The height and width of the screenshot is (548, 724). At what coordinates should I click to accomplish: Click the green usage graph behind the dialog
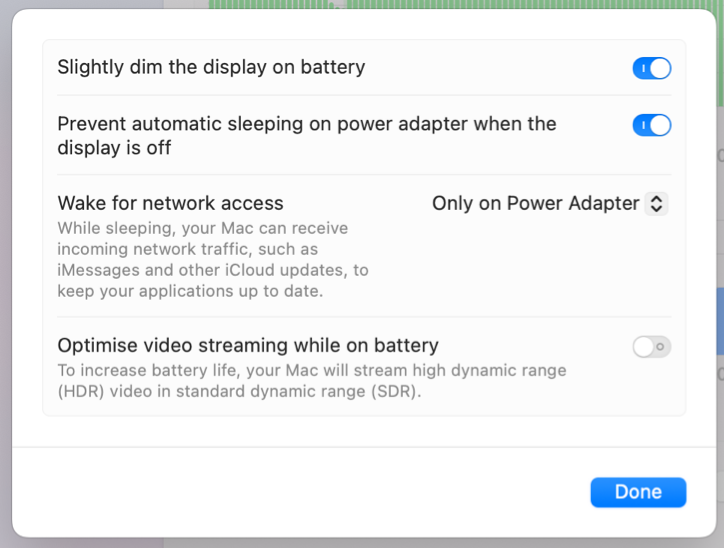(x=462, y=4)
